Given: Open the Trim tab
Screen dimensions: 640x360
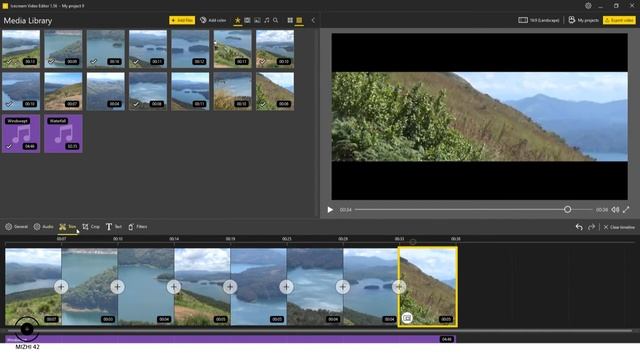Looking at the screenshot, I should [68, 227].
